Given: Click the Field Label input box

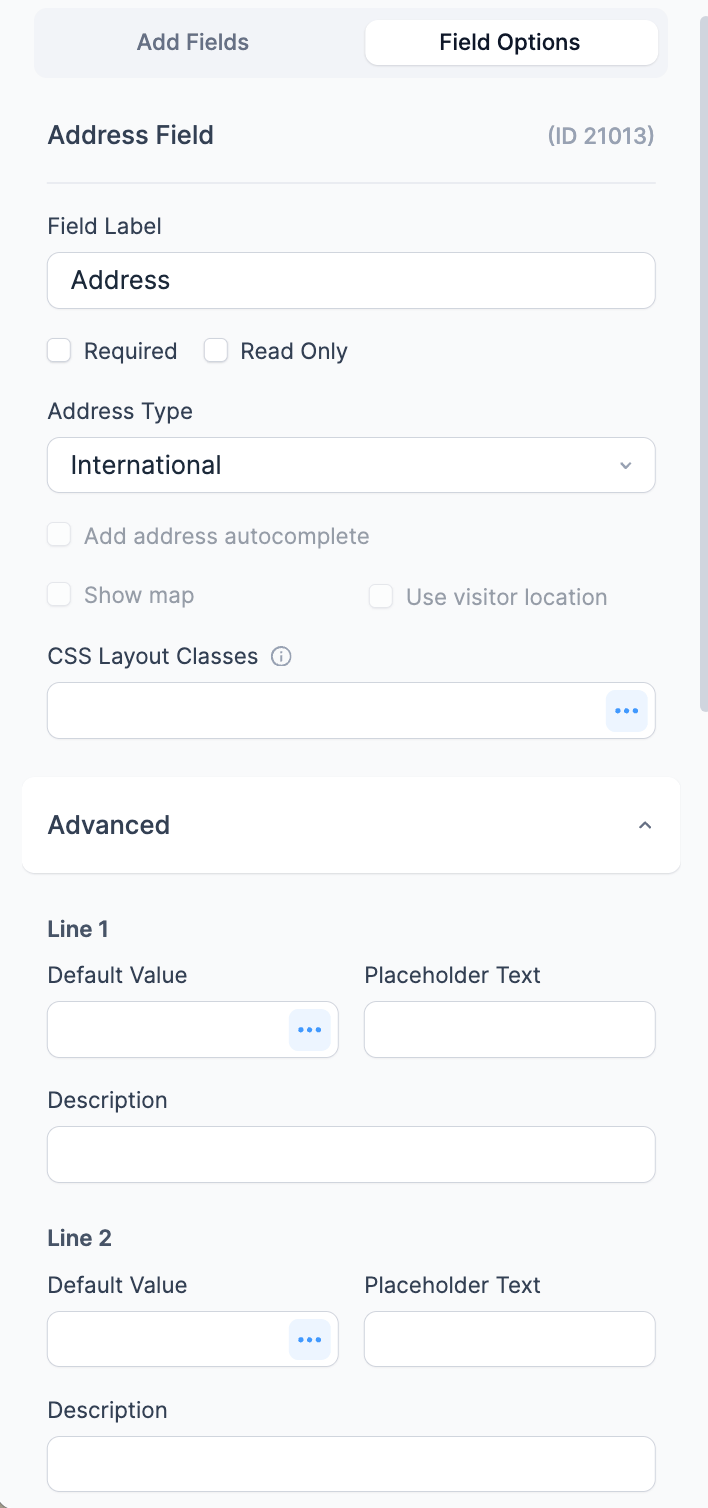Looking at the screenshot, I should [351, 280].
